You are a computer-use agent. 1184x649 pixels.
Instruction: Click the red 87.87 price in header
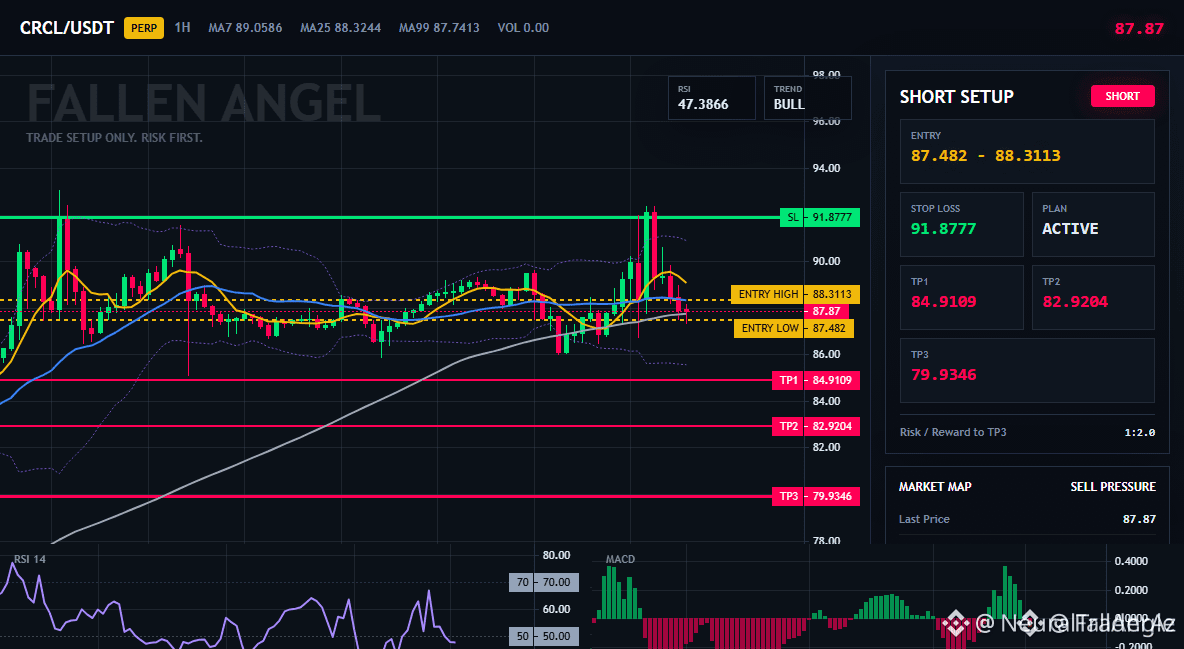[1139, 29]
